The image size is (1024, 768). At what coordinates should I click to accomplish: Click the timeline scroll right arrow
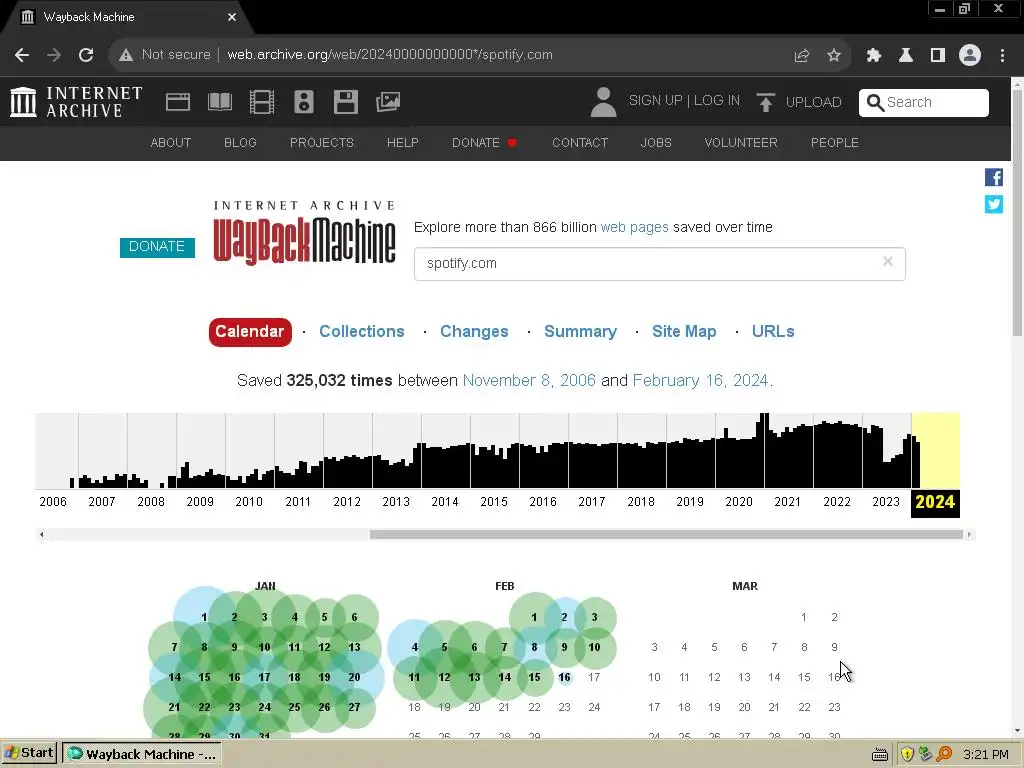969,534
